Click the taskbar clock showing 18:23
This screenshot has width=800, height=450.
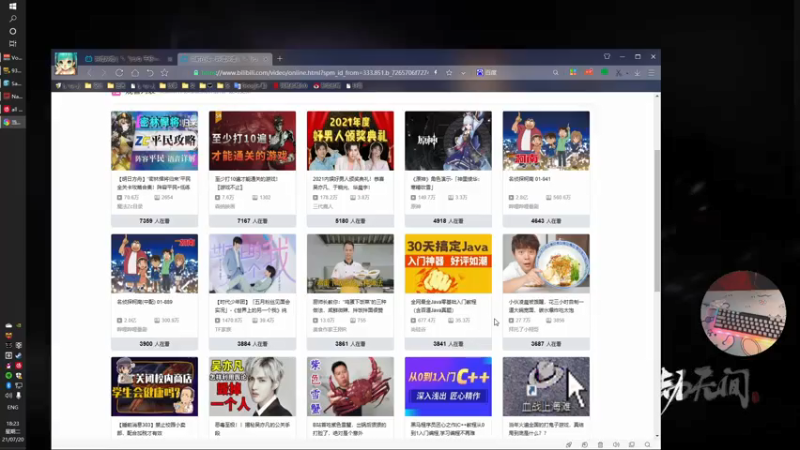pyautogui.click(x=13, y=423)
